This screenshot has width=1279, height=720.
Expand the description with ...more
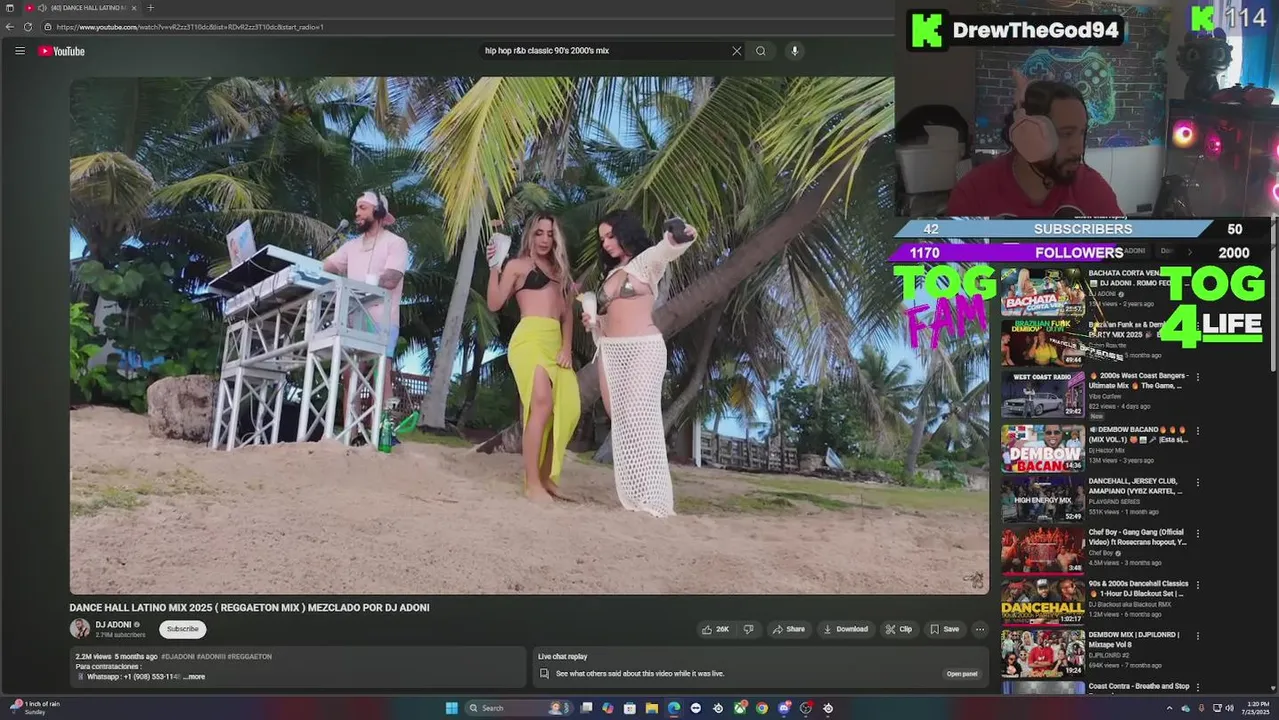pyautogui.click(x=194, y=677)
